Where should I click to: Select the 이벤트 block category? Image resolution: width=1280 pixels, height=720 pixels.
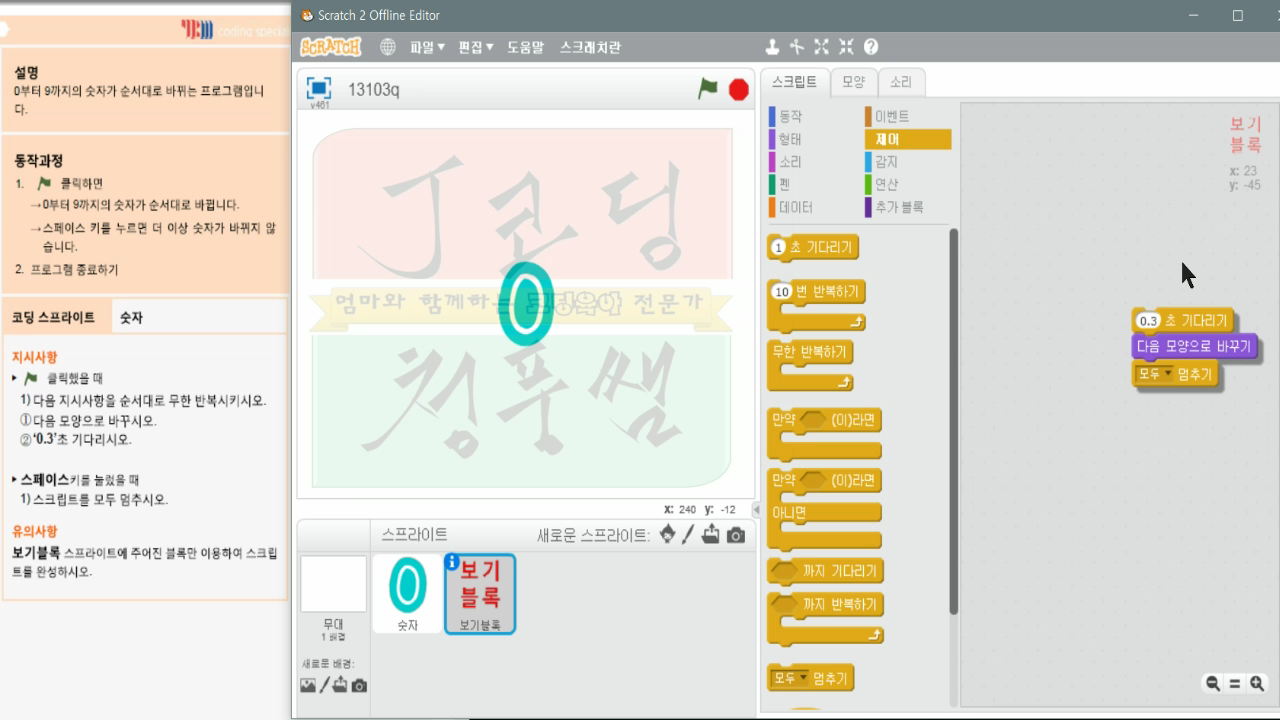coord(887,116)
